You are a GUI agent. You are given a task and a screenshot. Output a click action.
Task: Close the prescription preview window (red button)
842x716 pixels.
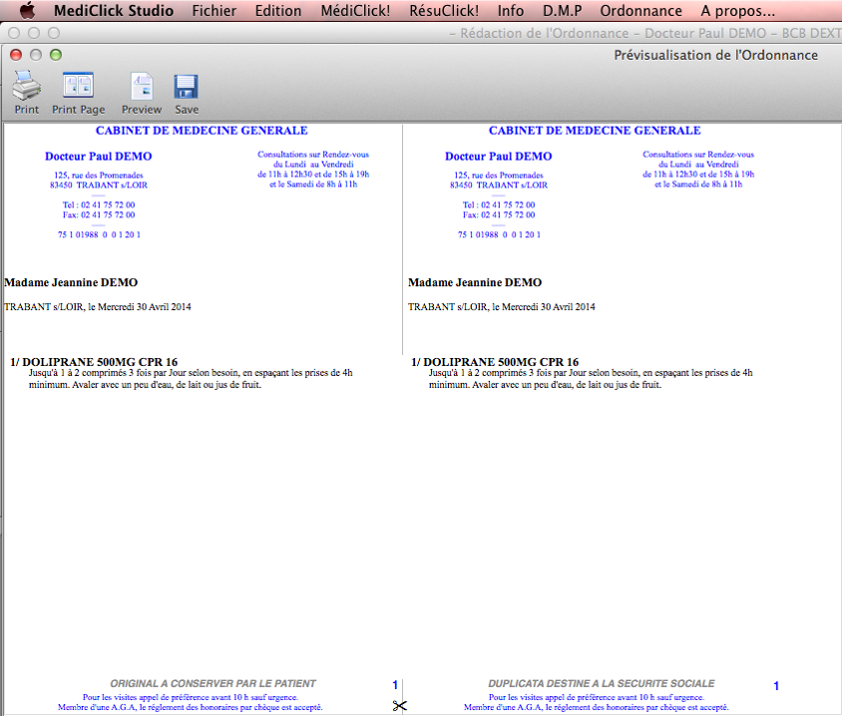17,55
